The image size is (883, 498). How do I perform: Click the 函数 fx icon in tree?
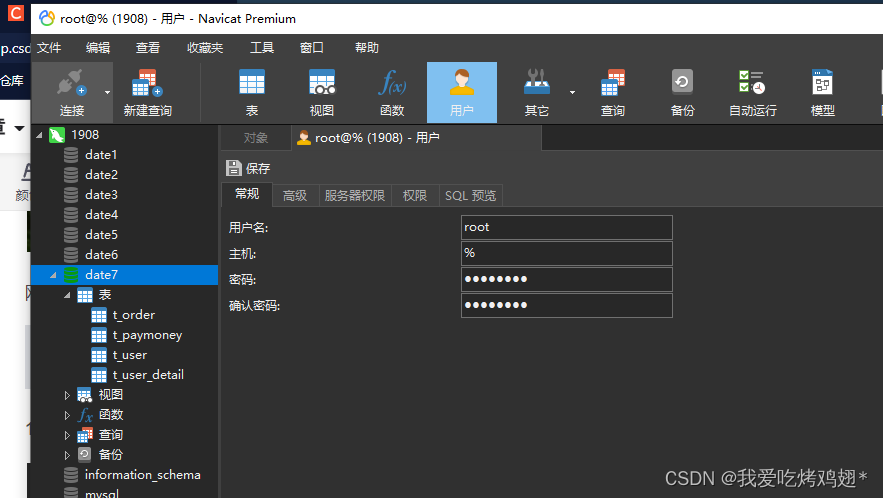click(84, 415)
